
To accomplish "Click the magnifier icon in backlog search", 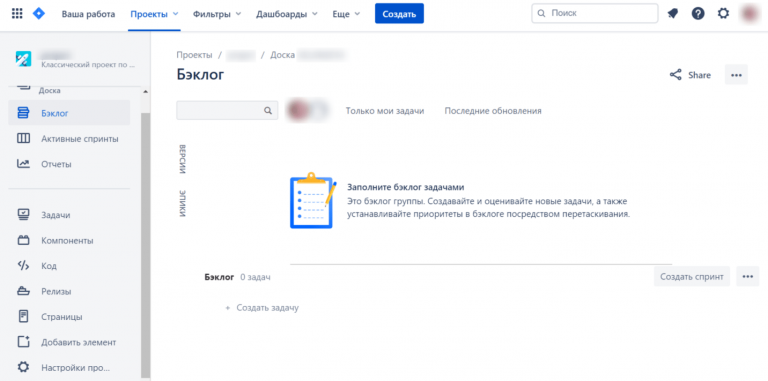I will click(x=268, y=111).
